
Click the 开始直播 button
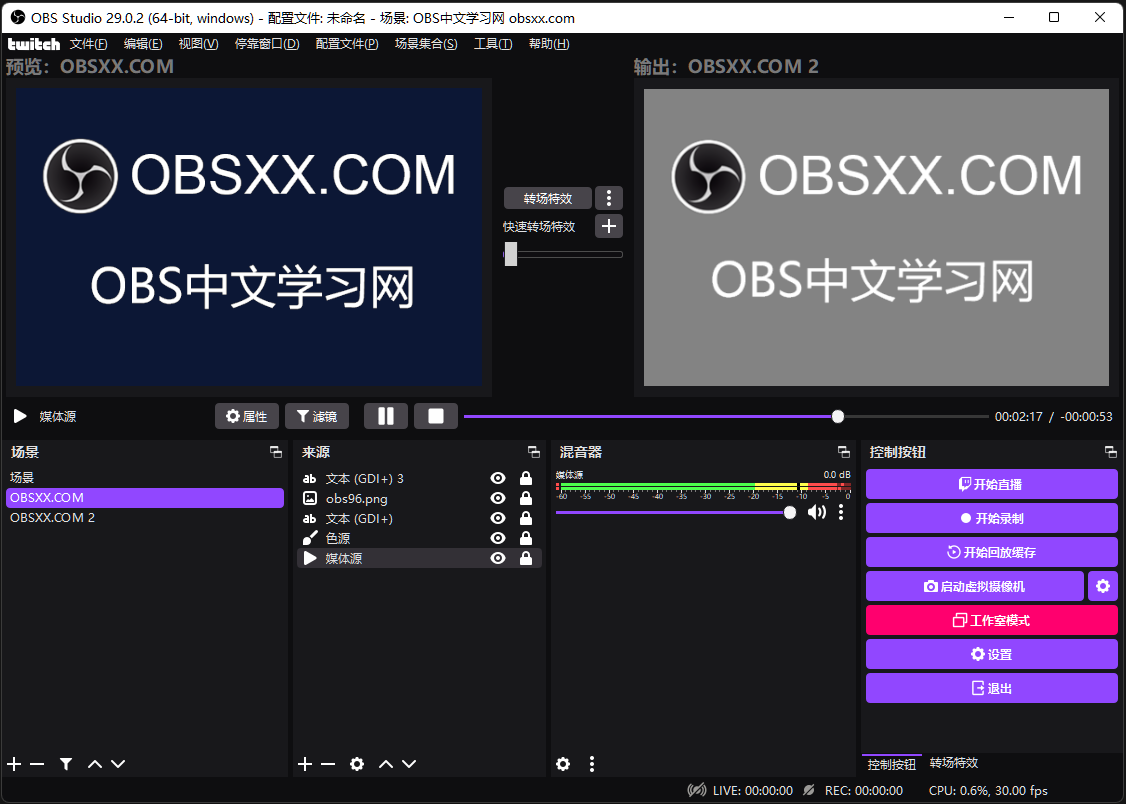click(x=992, y=484)
